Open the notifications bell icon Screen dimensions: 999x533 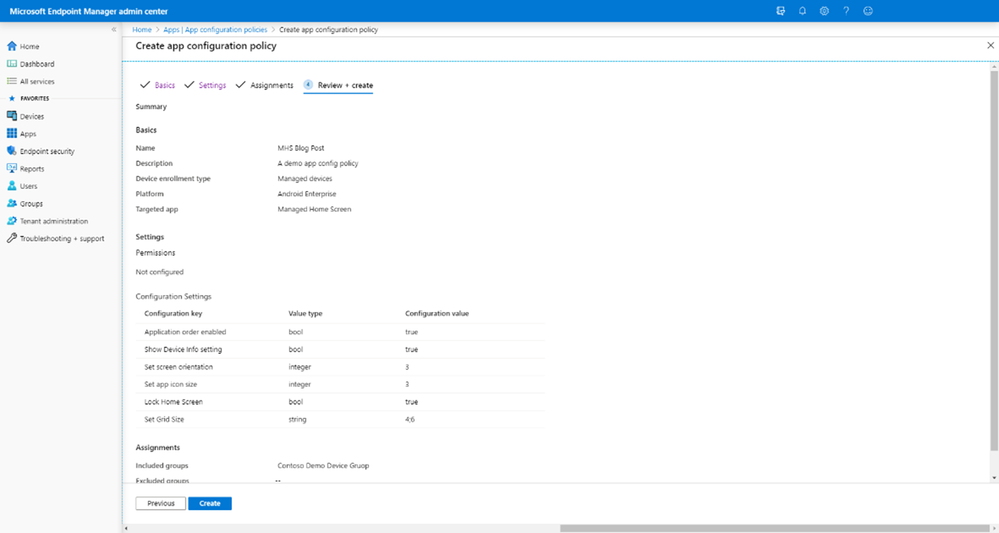tap(802, 11)
